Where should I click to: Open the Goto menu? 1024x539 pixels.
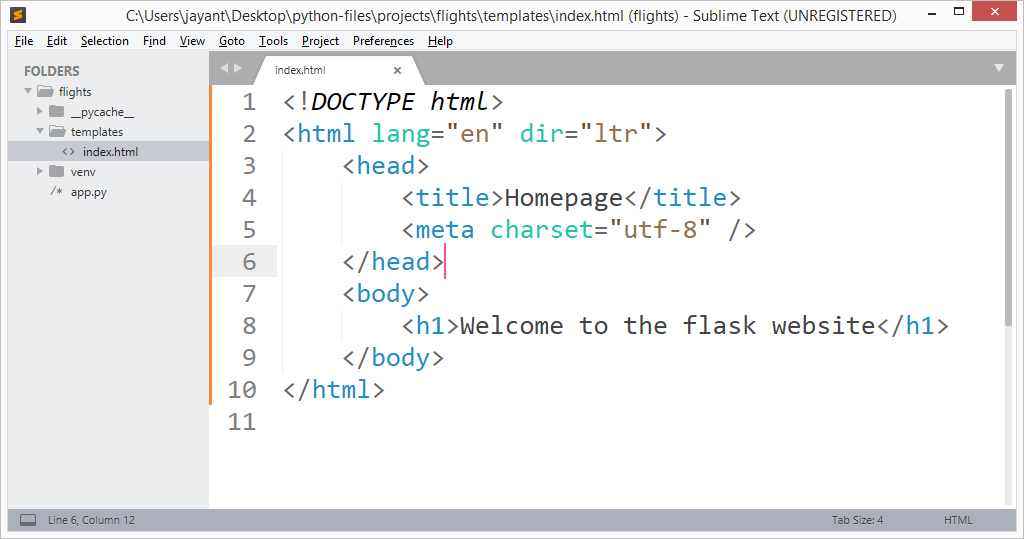tap(232, 41)
